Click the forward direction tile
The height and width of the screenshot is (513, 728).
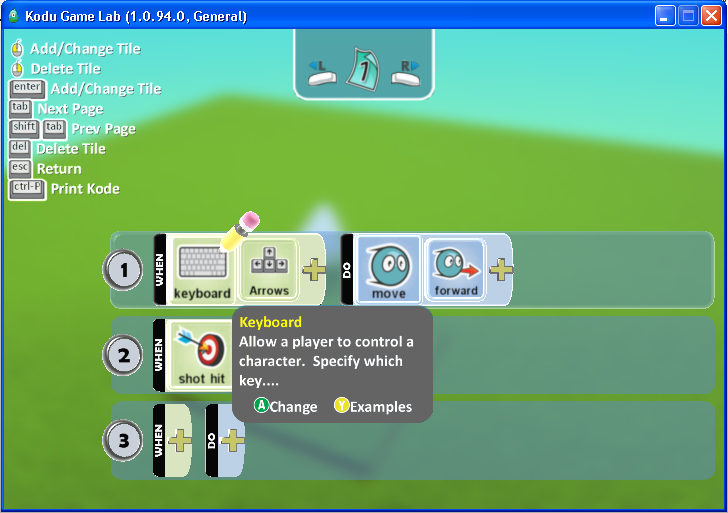coord(455,270)
